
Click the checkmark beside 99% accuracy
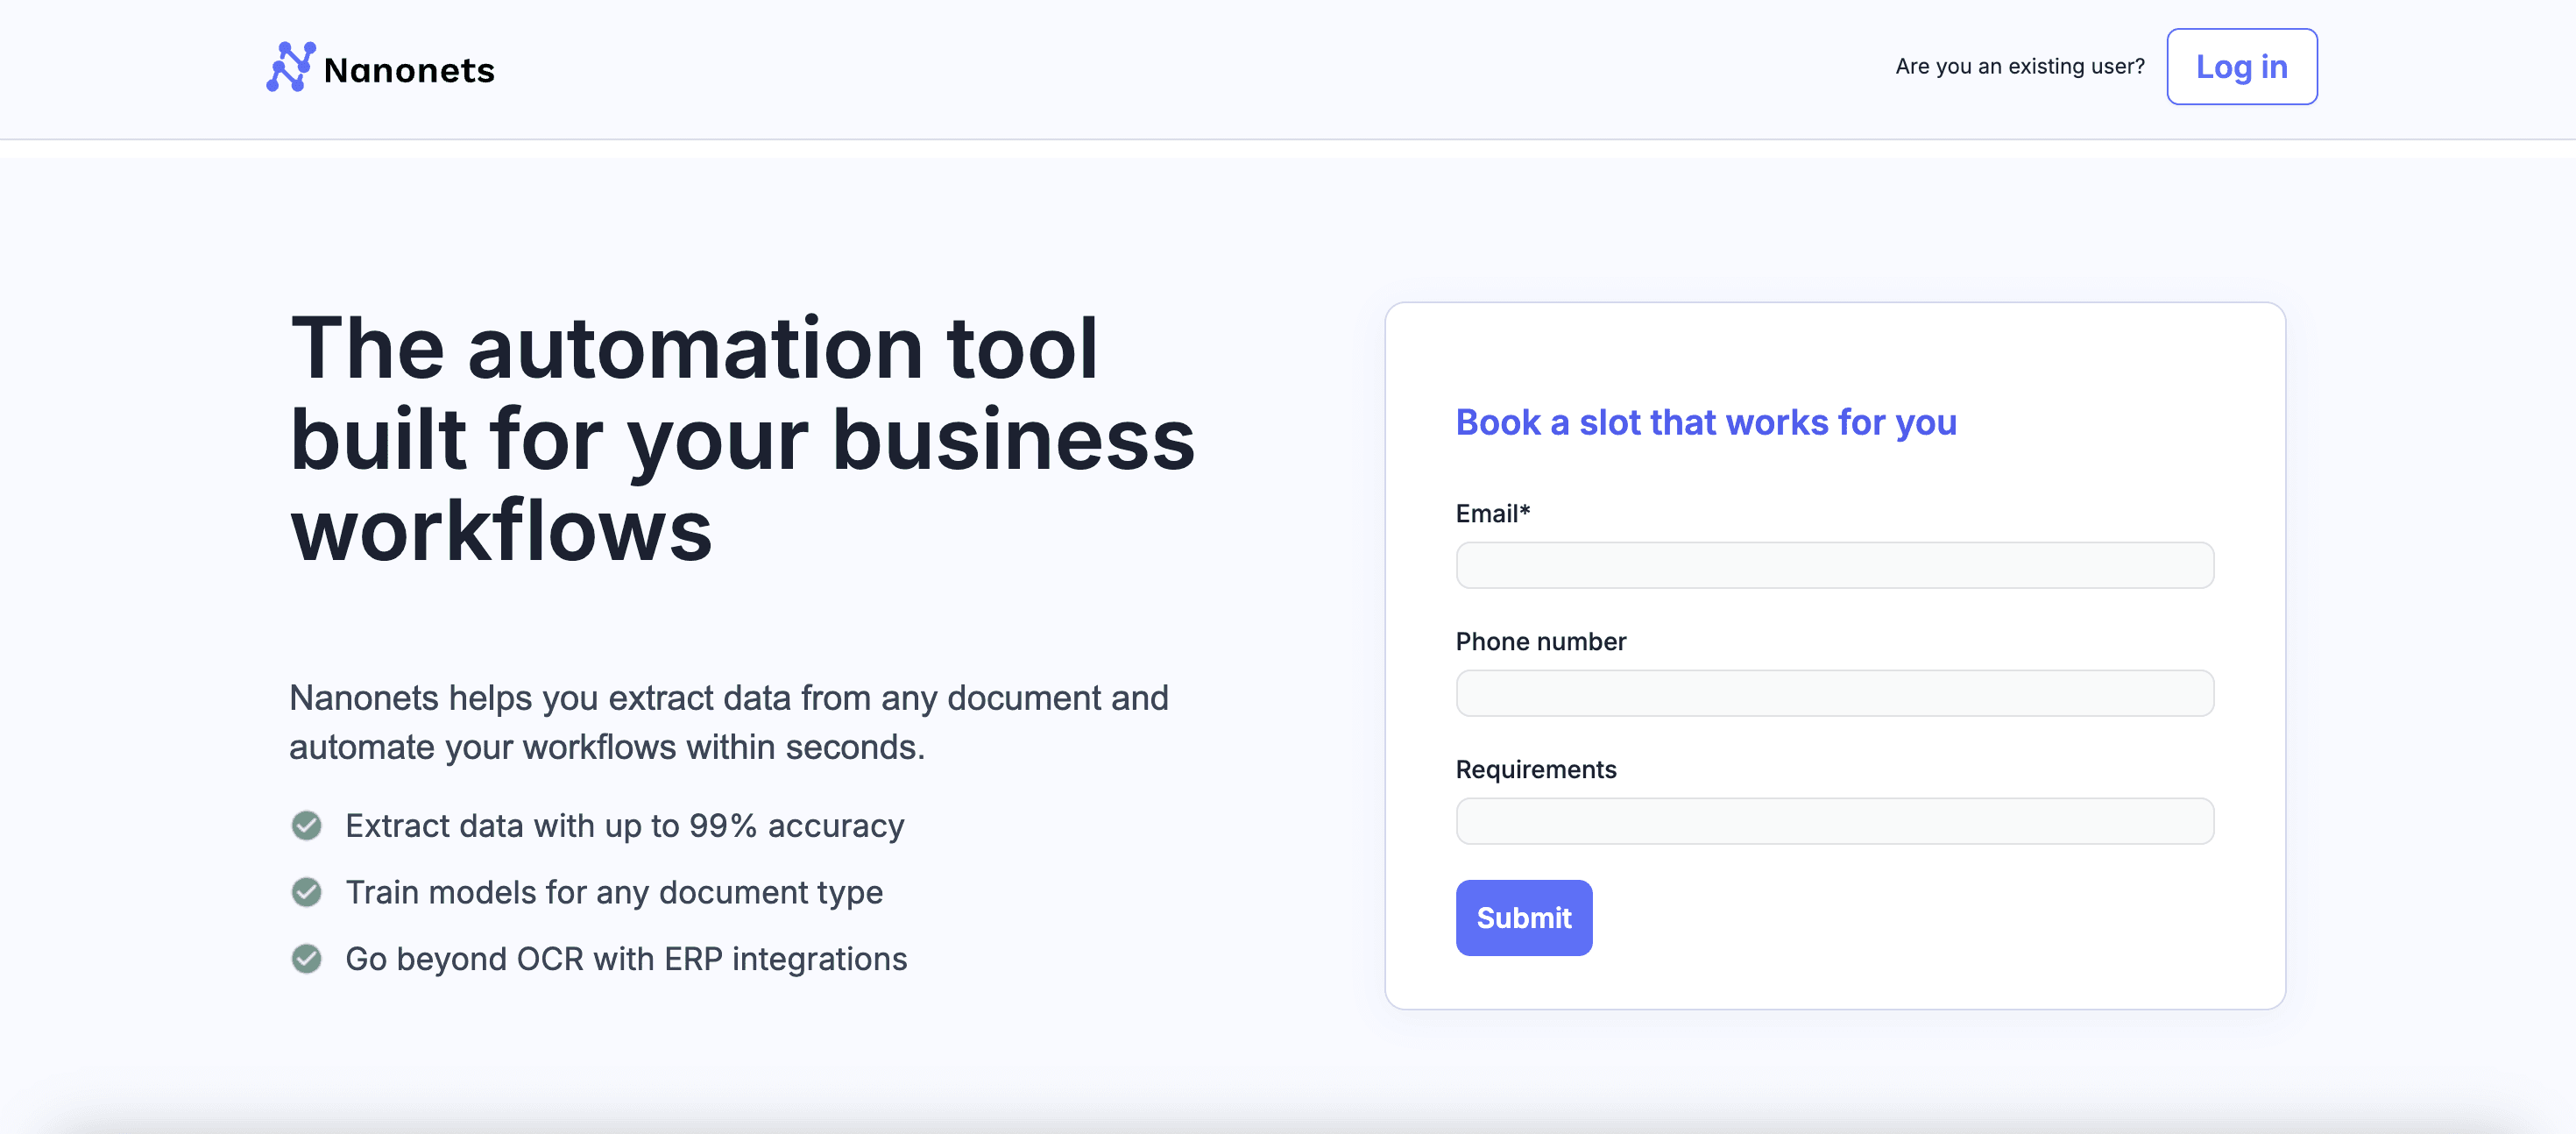307,825
